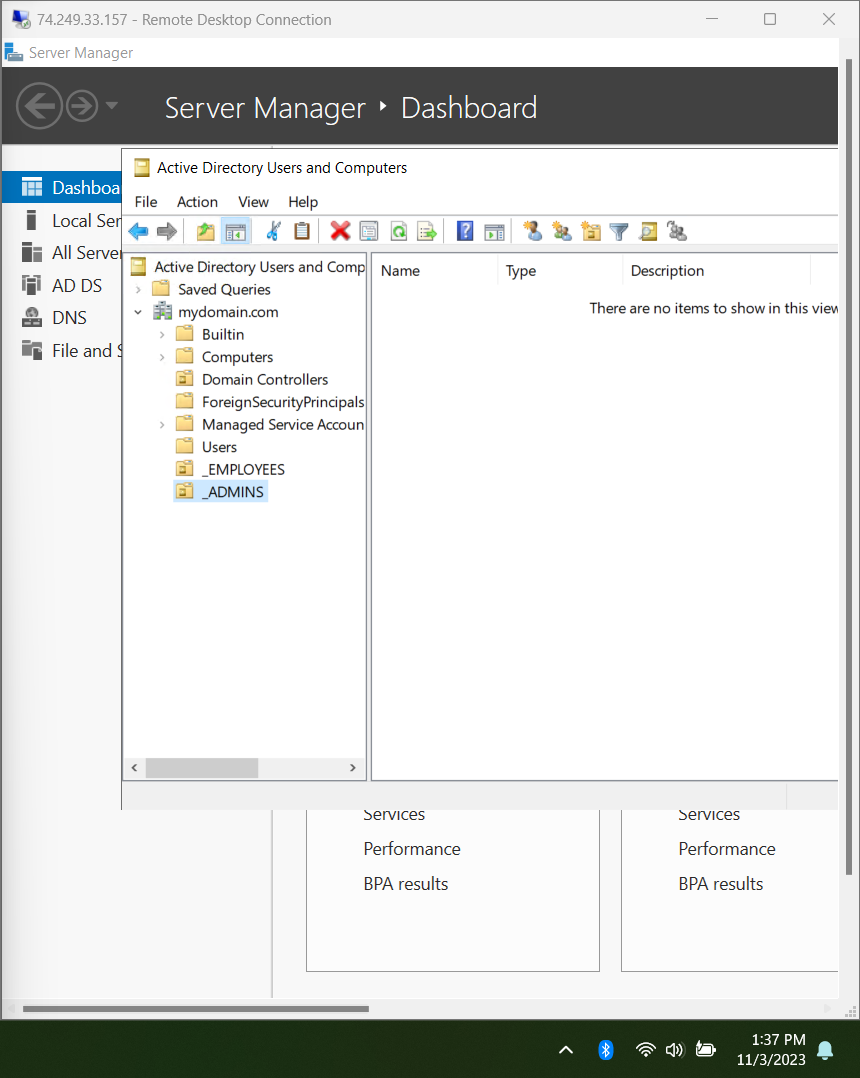Open the Action menu

pos(197,202)
